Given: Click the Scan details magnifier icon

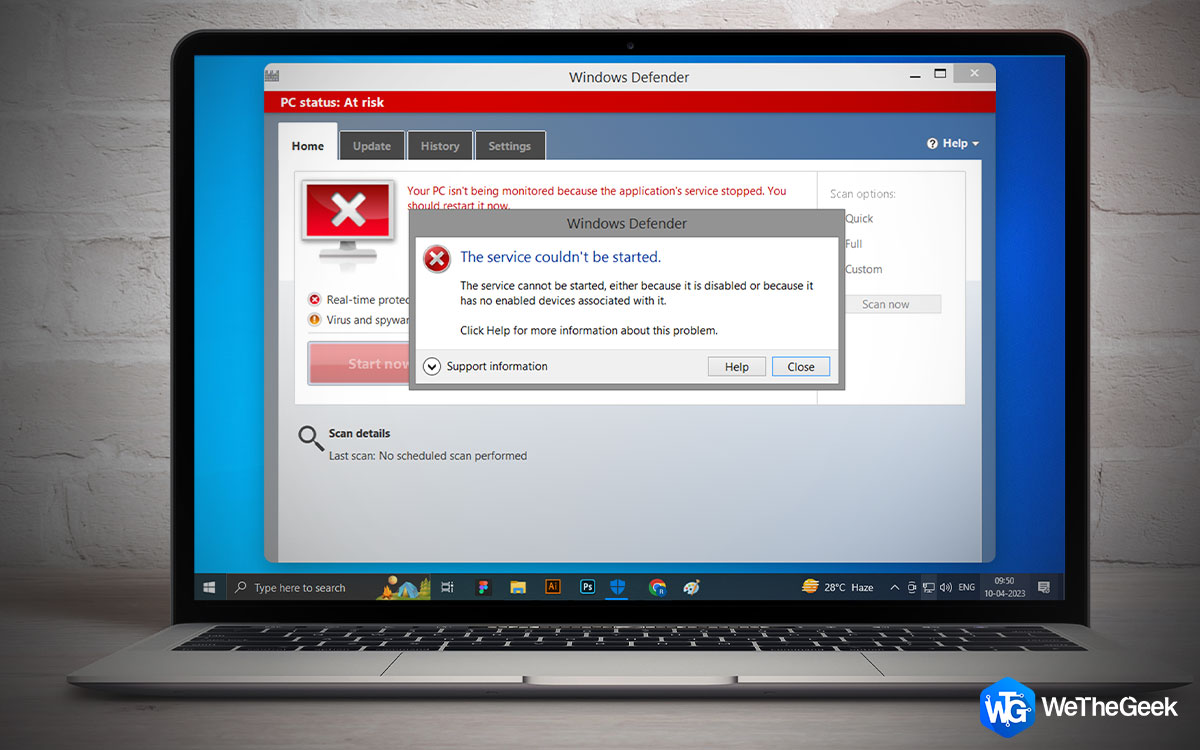Looking at the screenshot, I should click(x=310, y=438).
